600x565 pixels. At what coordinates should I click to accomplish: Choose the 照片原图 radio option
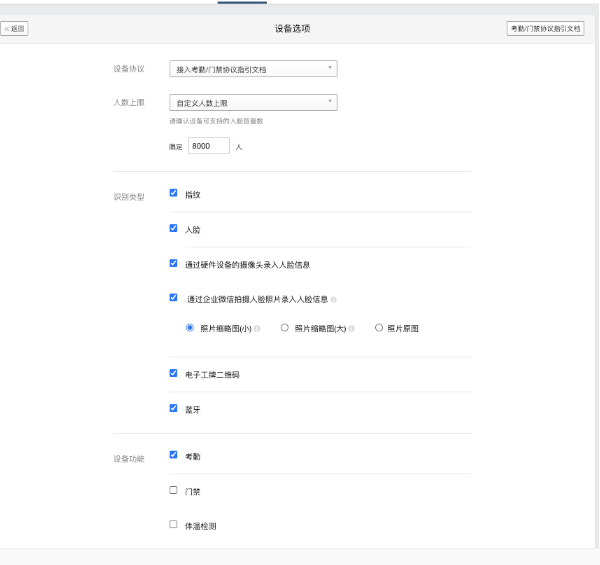coord(378,327)
